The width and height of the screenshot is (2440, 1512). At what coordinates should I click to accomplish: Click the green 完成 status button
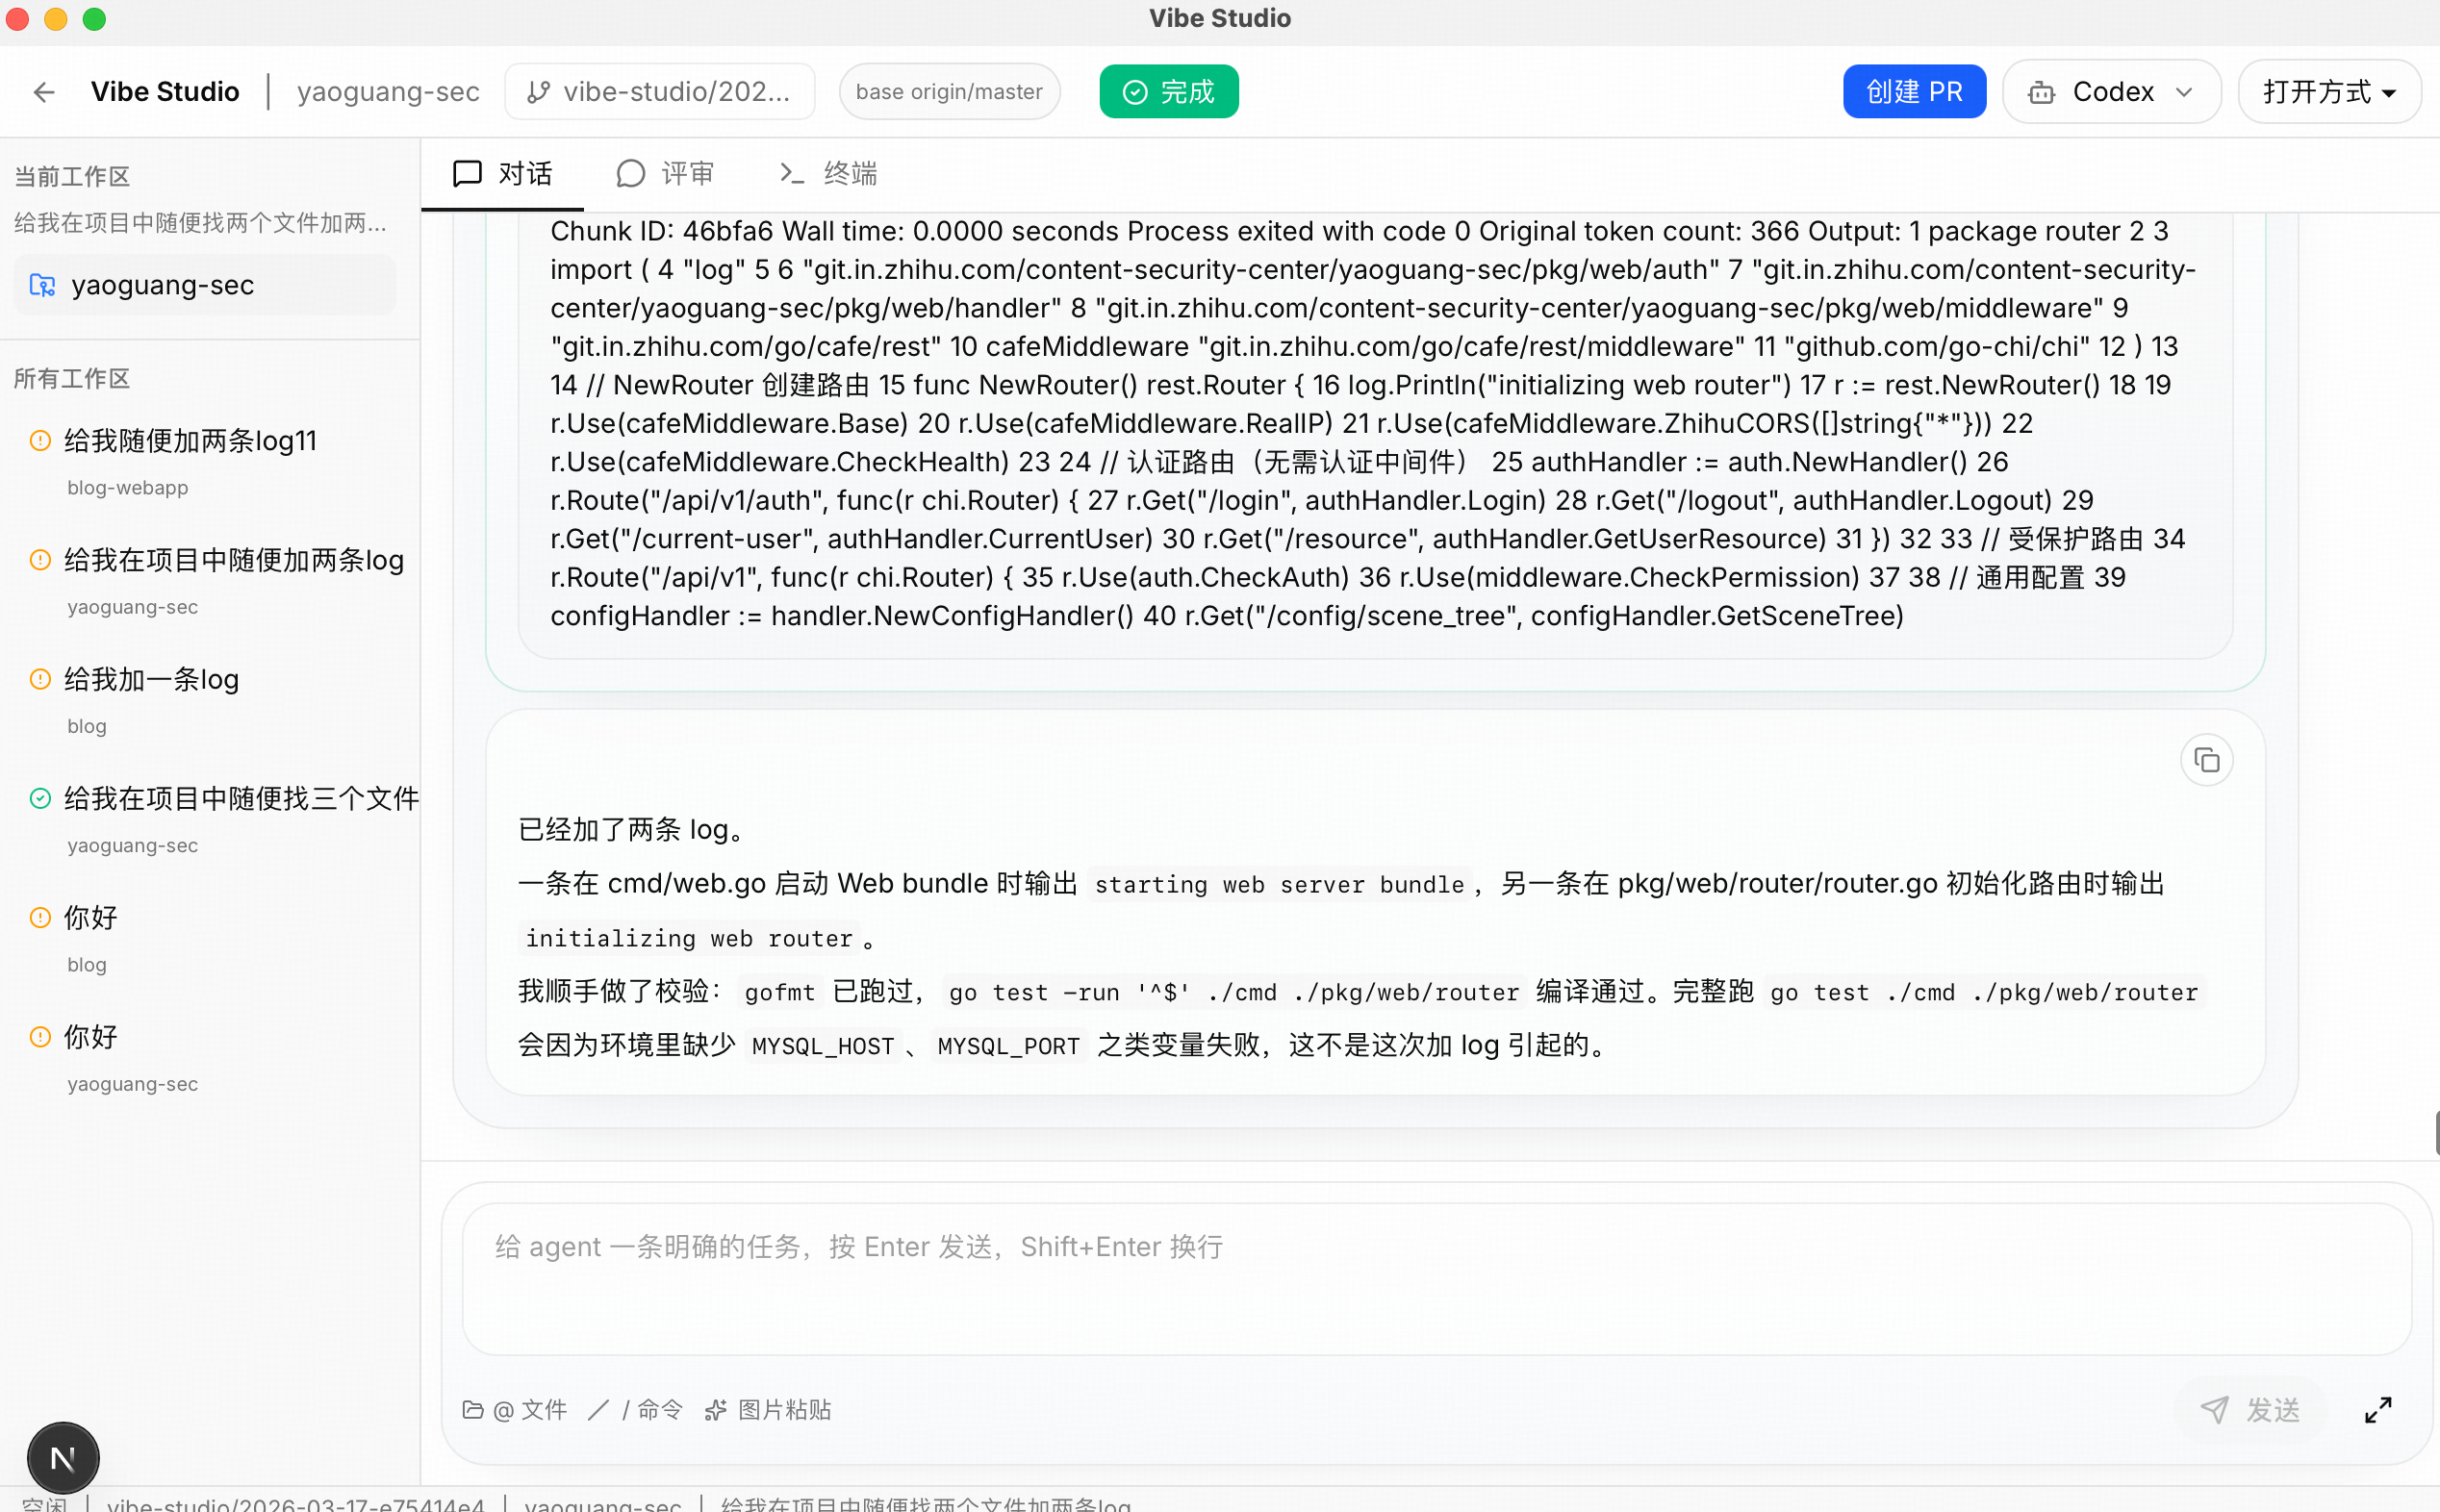click(1169, 92)
